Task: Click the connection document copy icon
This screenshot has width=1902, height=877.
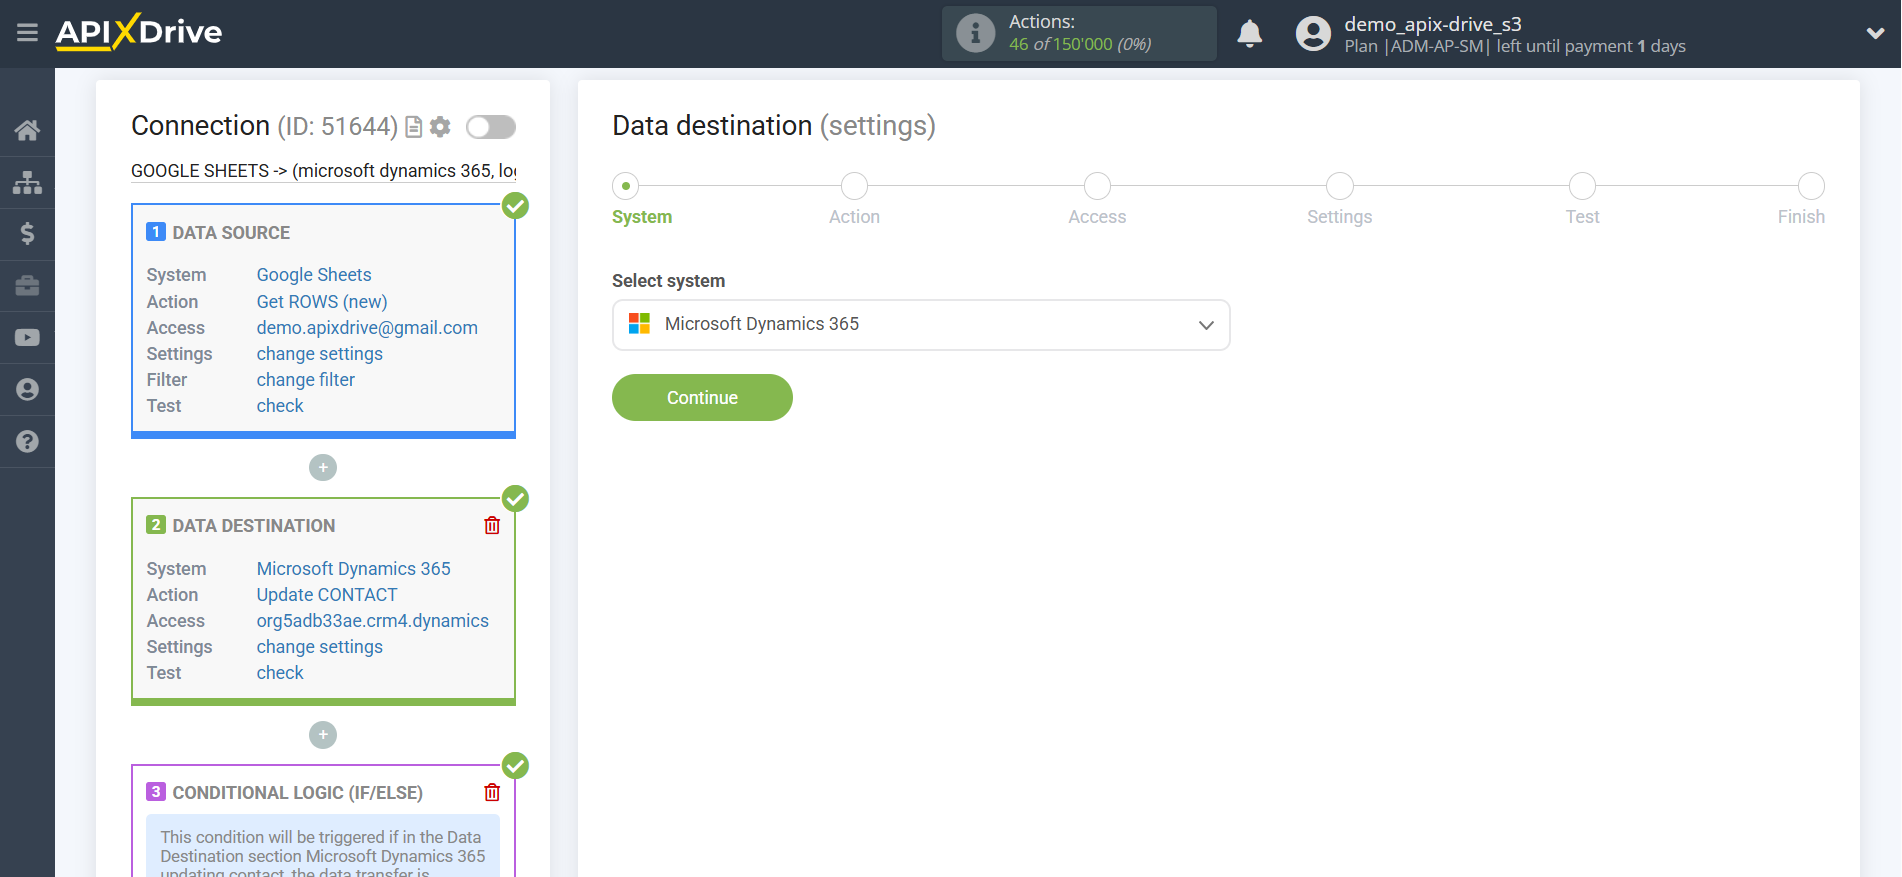Action: [413, 127]
